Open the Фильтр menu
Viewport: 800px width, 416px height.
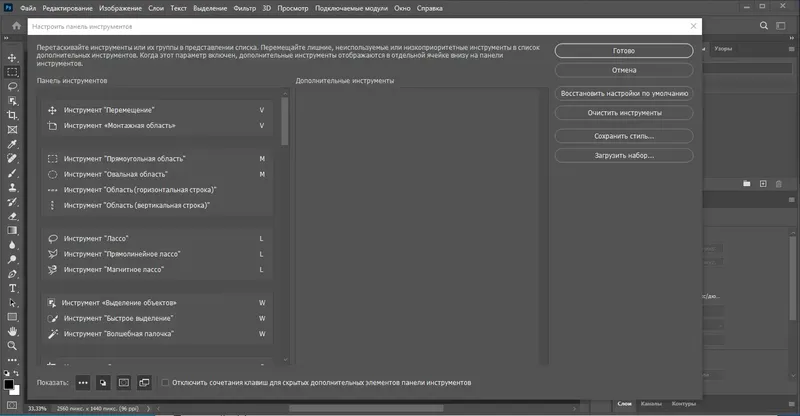pyautogui.click(x=245, y=8)
